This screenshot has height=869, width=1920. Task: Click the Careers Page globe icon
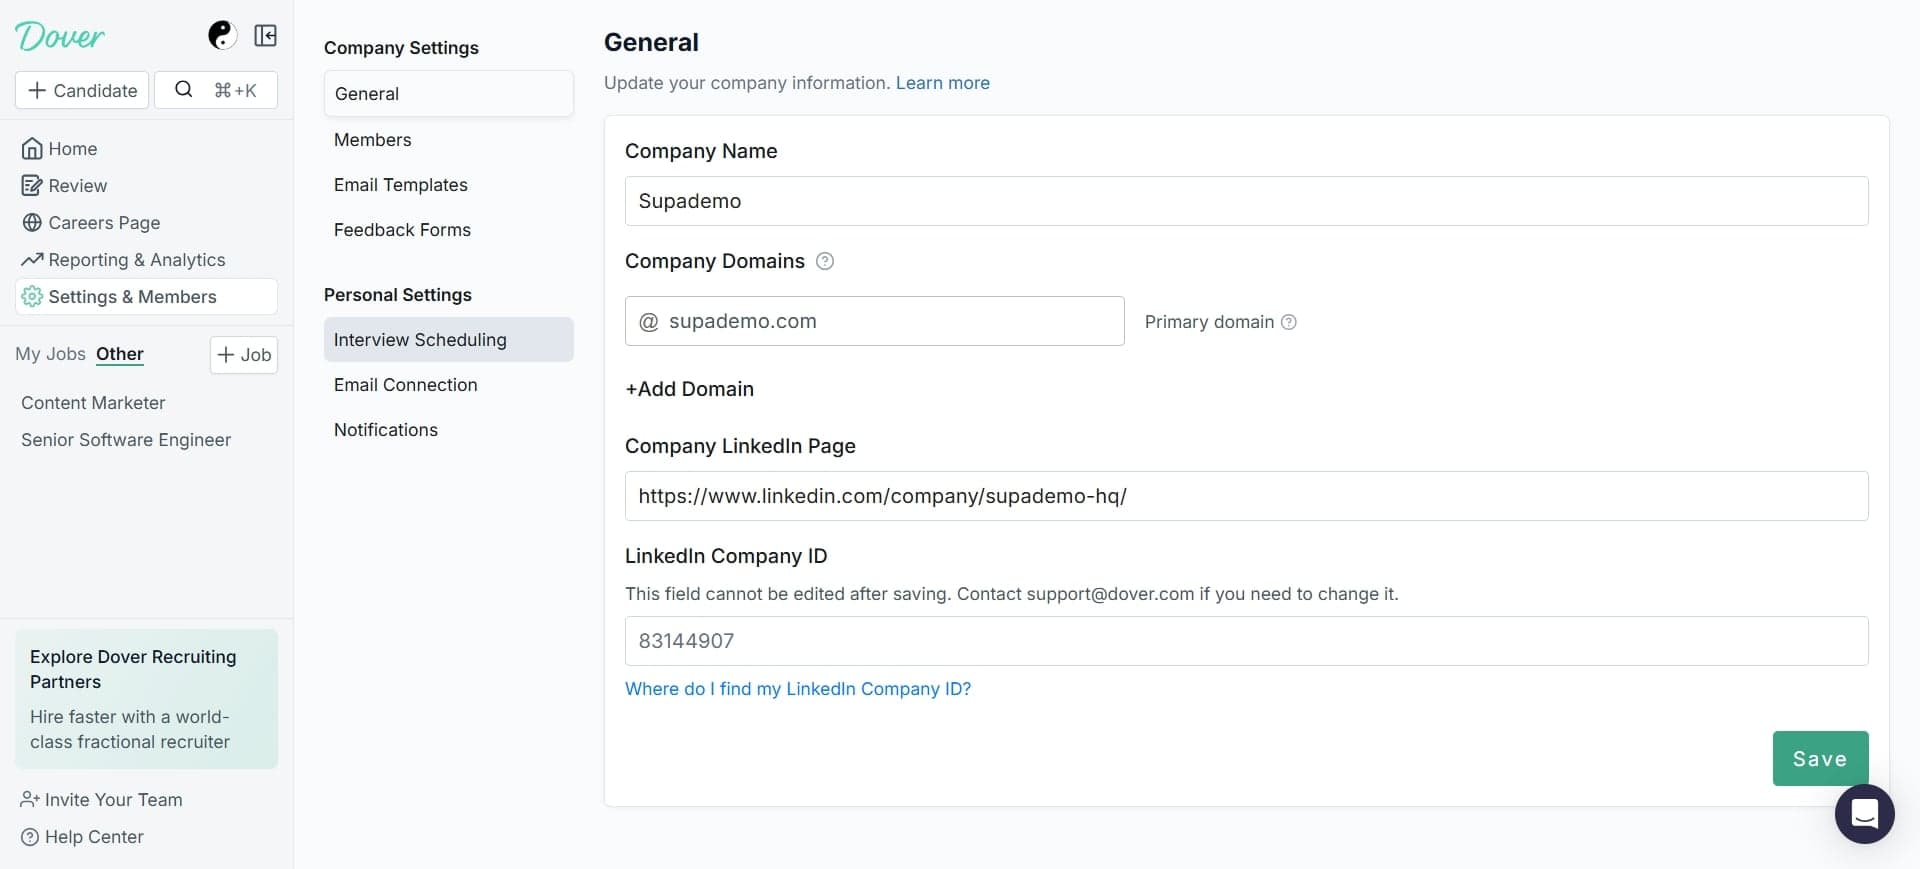(x=32, y=223)
